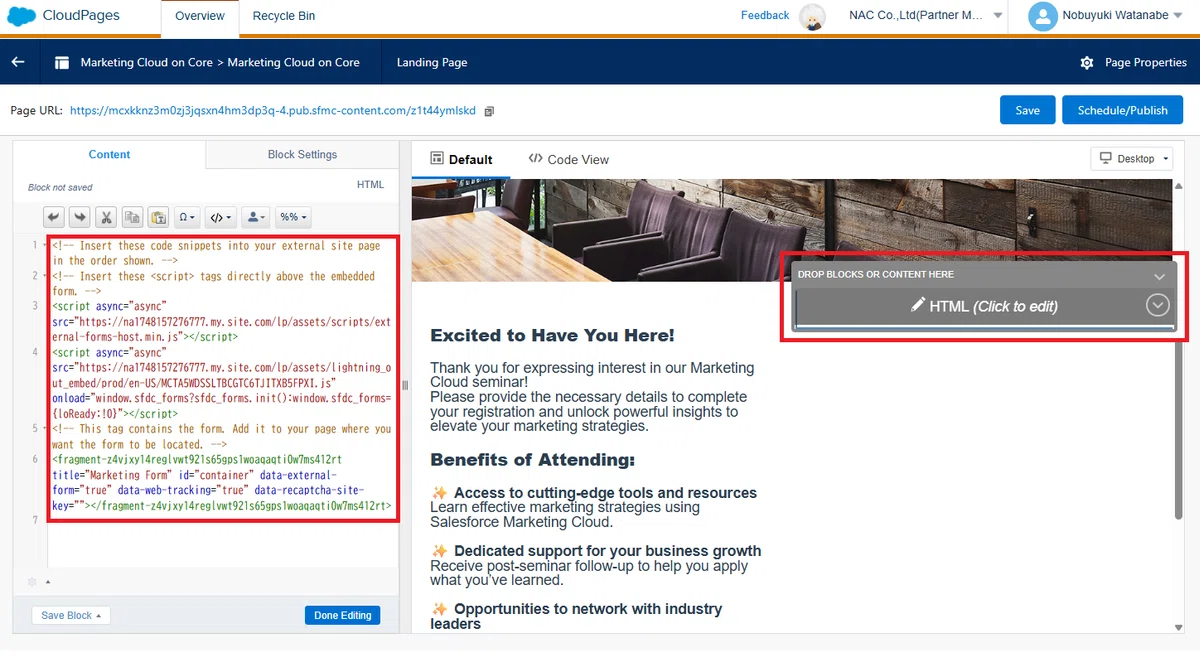This screenshot has width=1200, height=672.
Task: Select the Default view tab
Action: coord(461,159)
